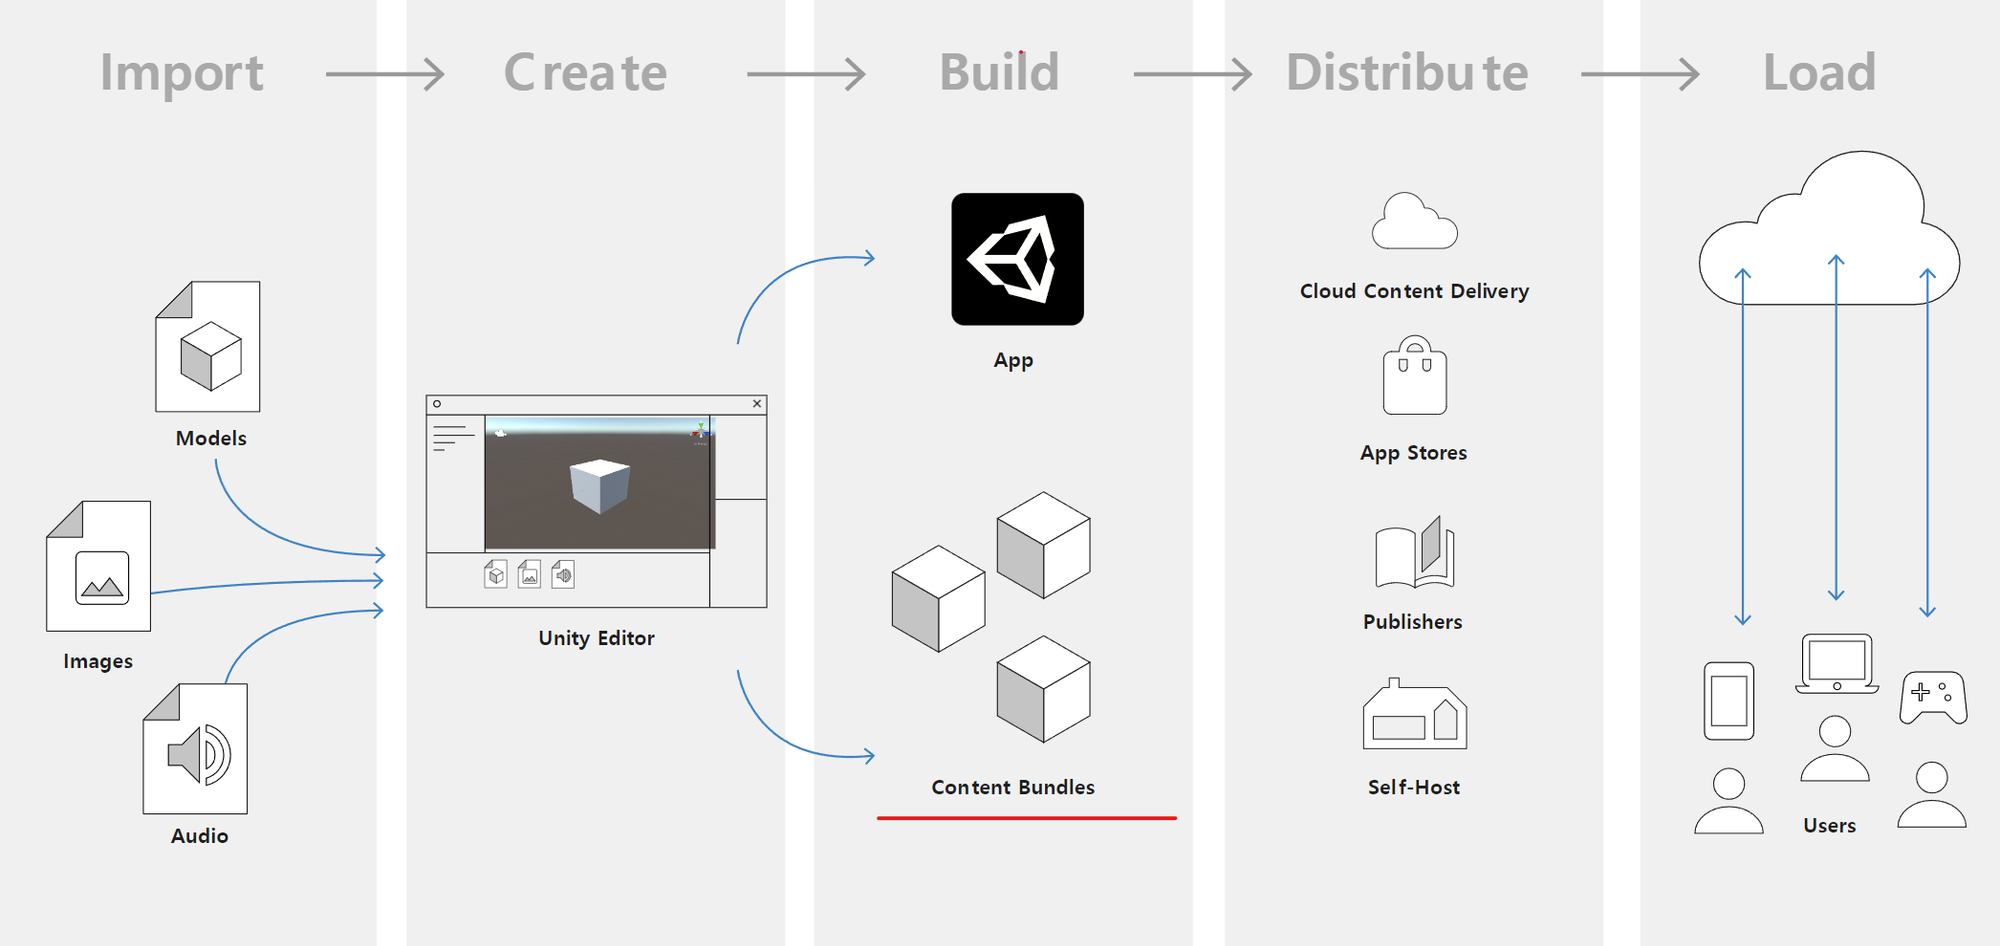Click the large cloud in Load column
The image size is (2000, 946).
[1829, 229]
